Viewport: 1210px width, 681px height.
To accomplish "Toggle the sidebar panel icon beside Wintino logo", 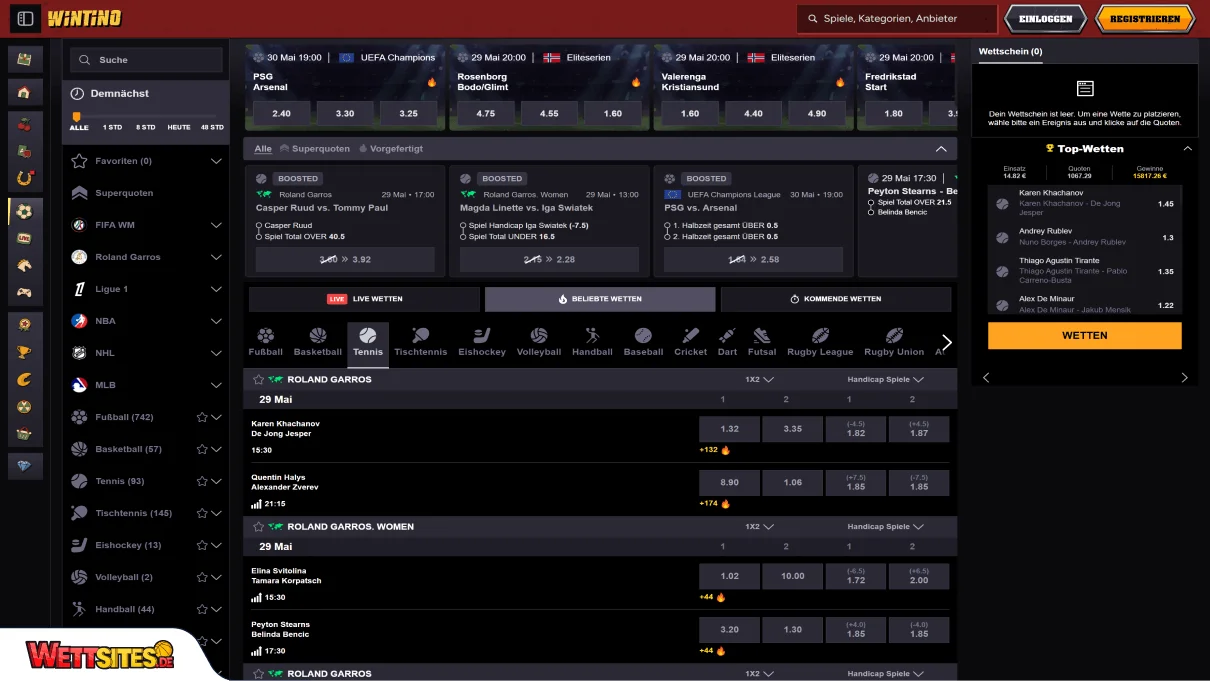I will (x=25, y=18).
